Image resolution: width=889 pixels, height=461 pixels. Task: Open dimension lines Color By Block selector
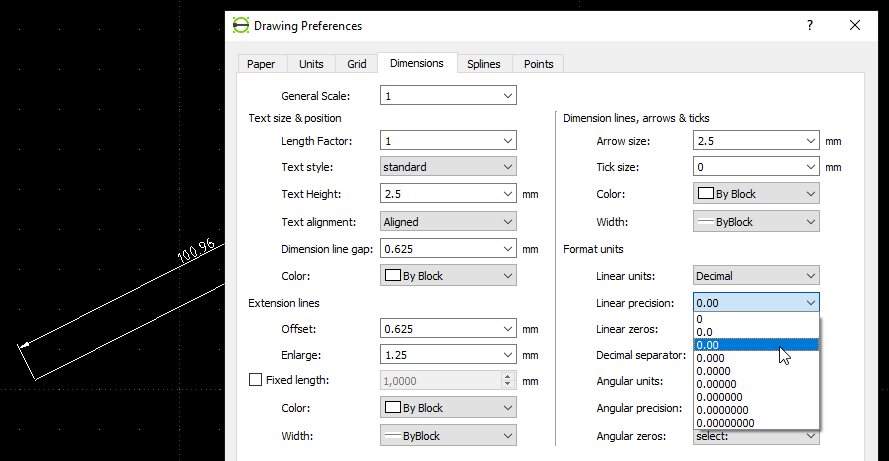click(x=756, y=194)
